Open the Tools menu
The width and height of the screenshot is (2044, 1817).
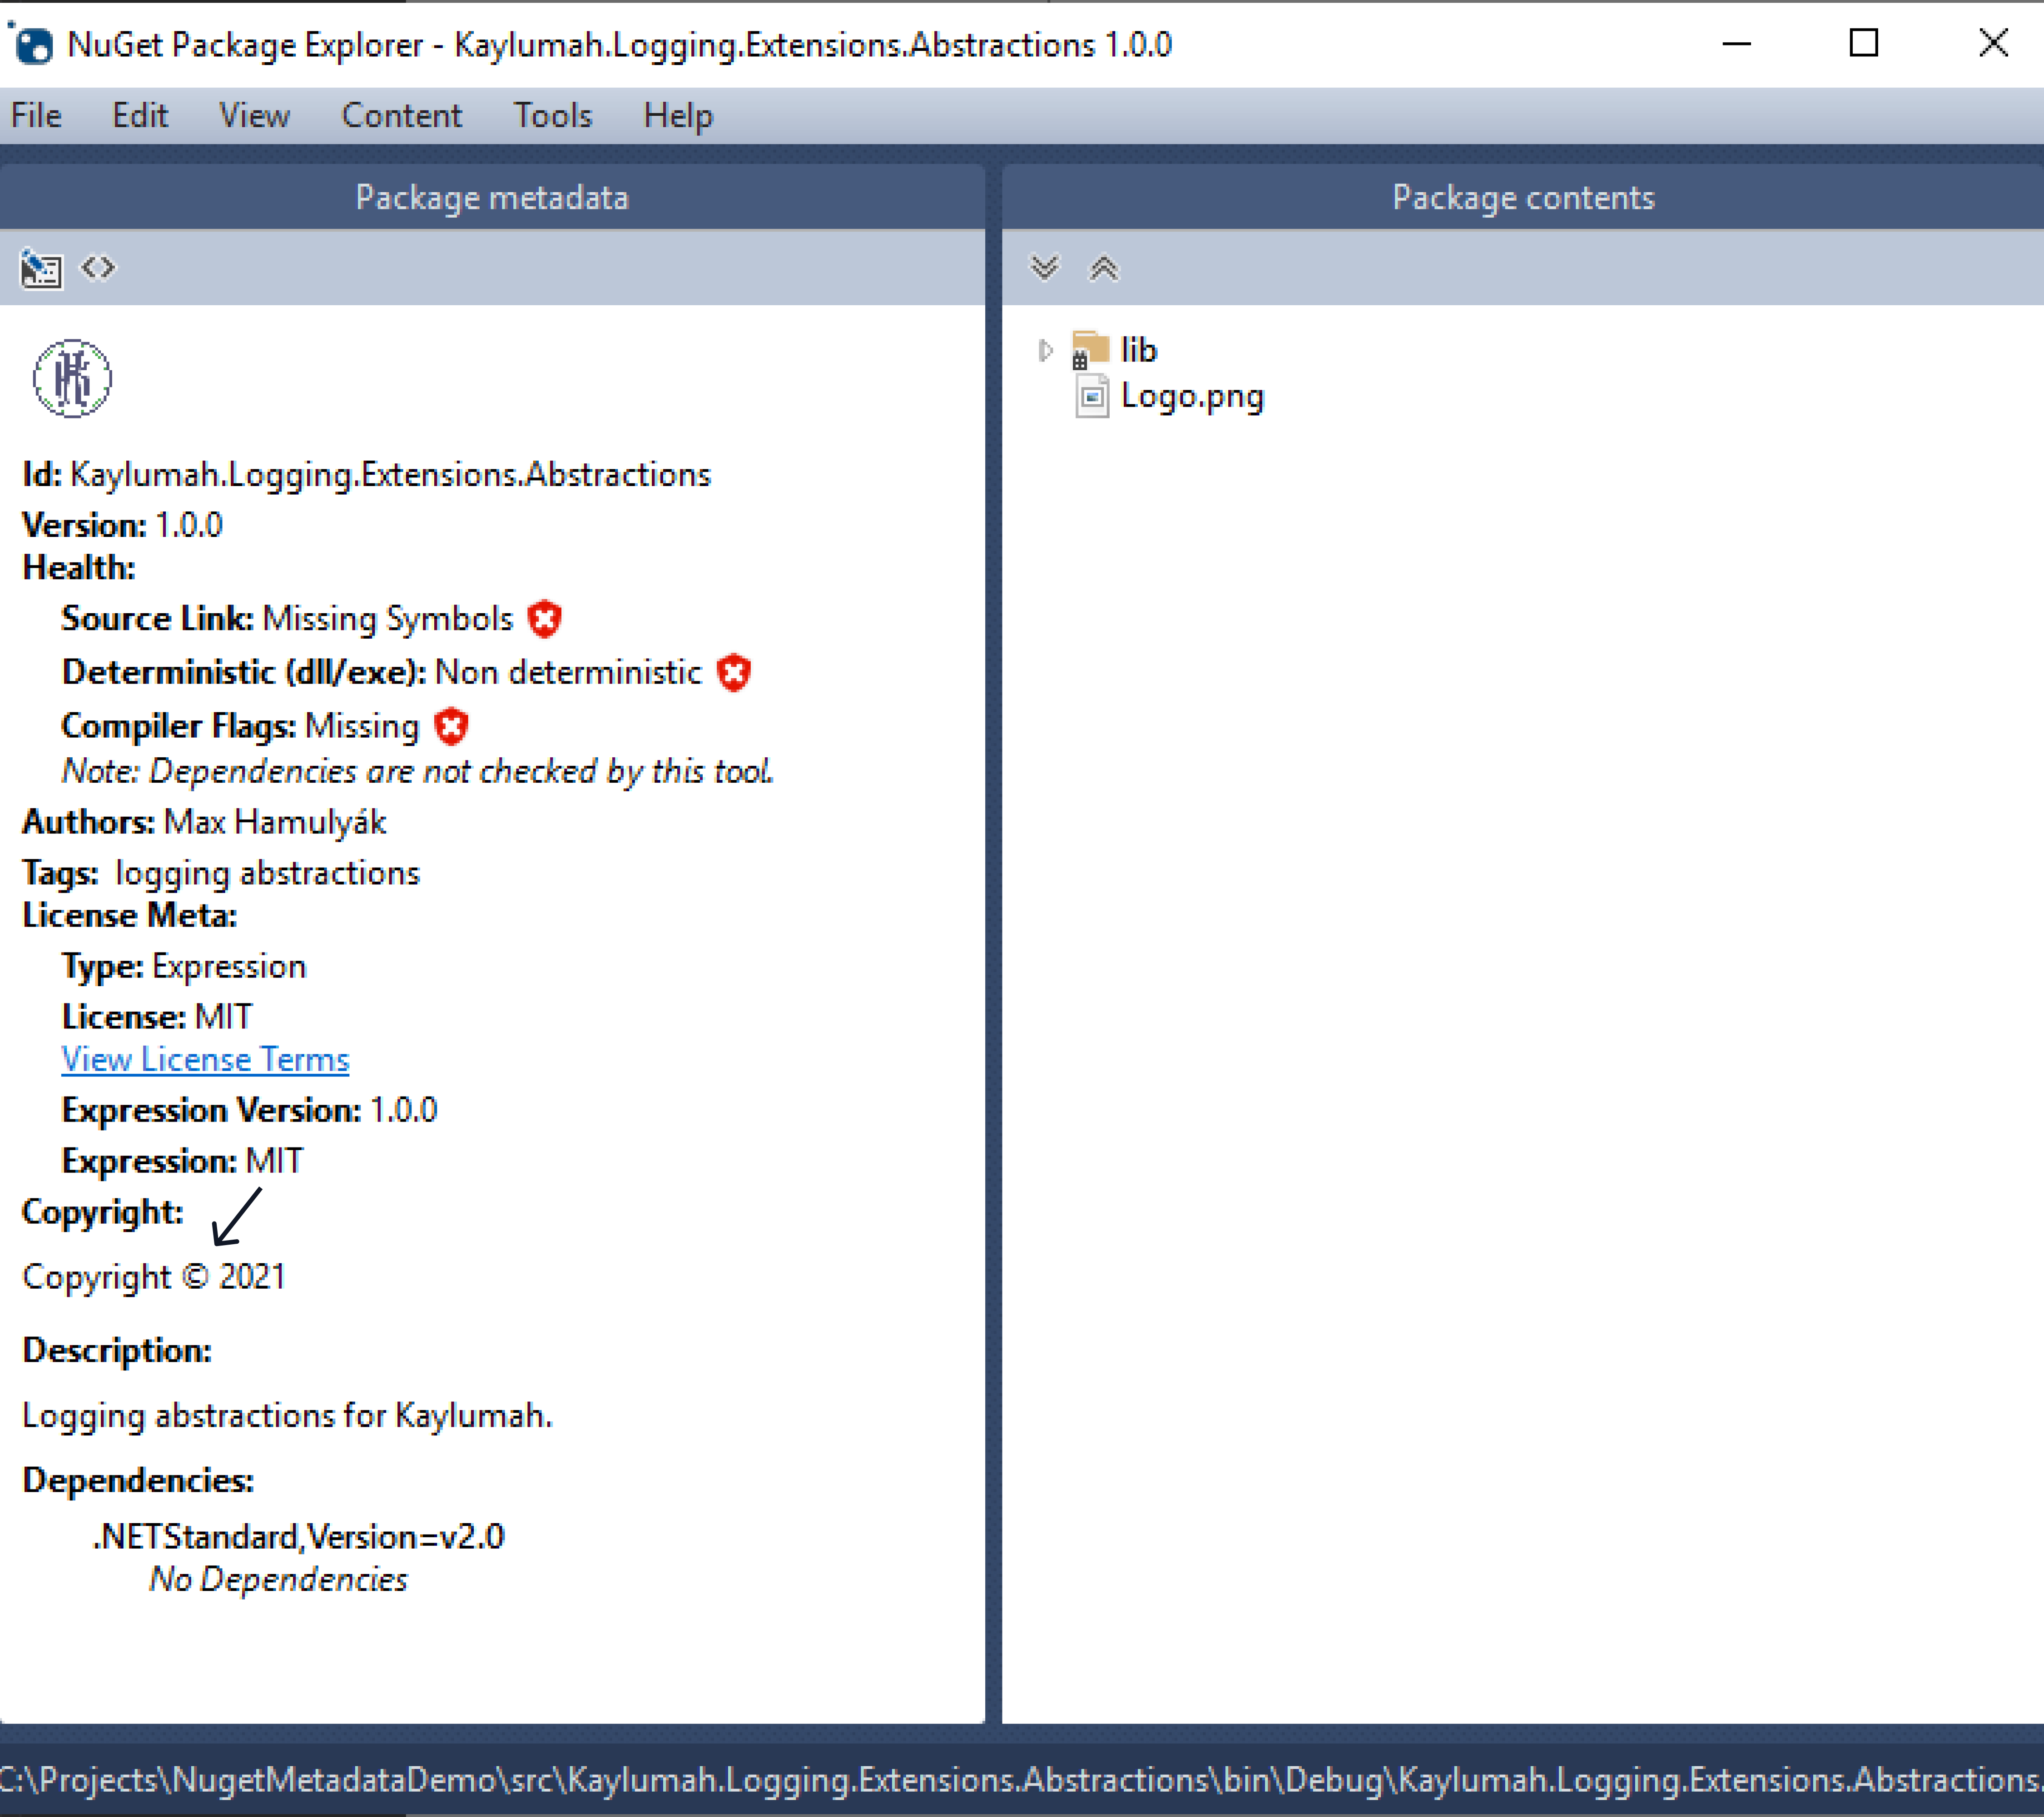[x=553, y=116]
